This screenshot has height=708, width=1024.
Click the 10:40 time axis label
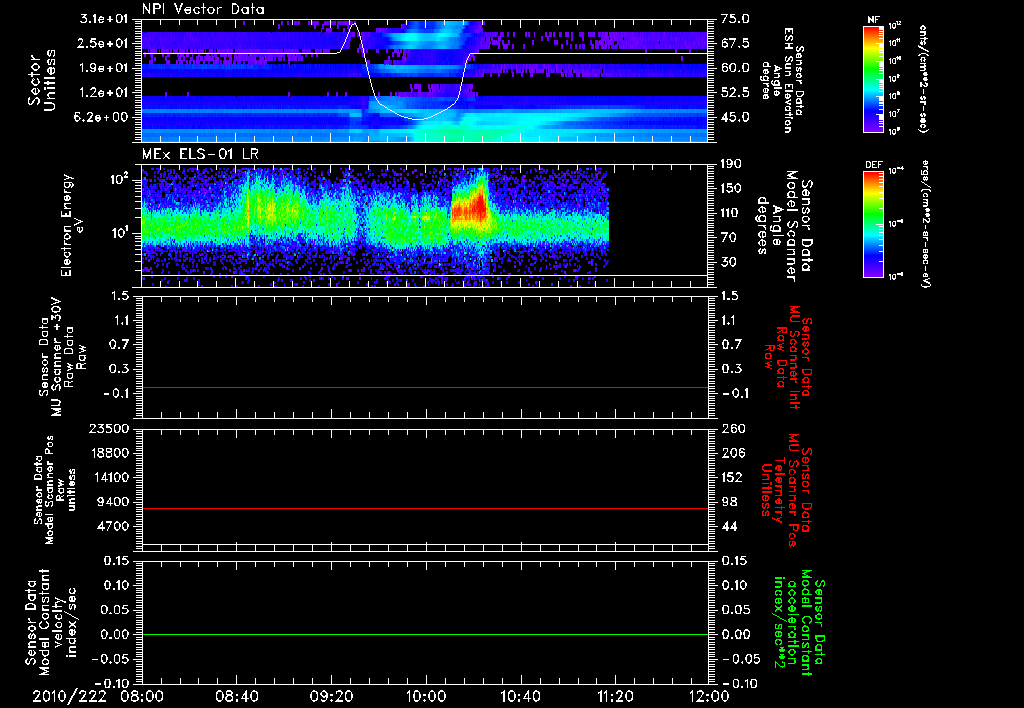[520, 697]
